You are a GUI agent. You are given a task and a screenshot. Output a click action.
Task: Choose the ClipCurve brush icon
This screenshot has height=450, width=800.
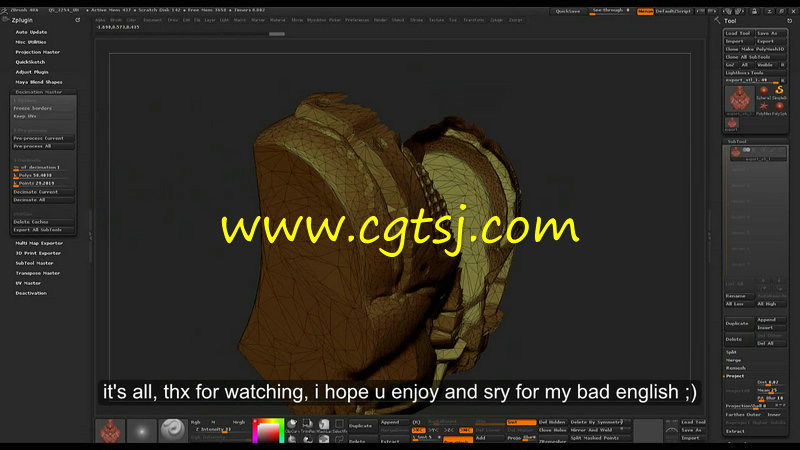pyautogui.click(x=292, y=426)
